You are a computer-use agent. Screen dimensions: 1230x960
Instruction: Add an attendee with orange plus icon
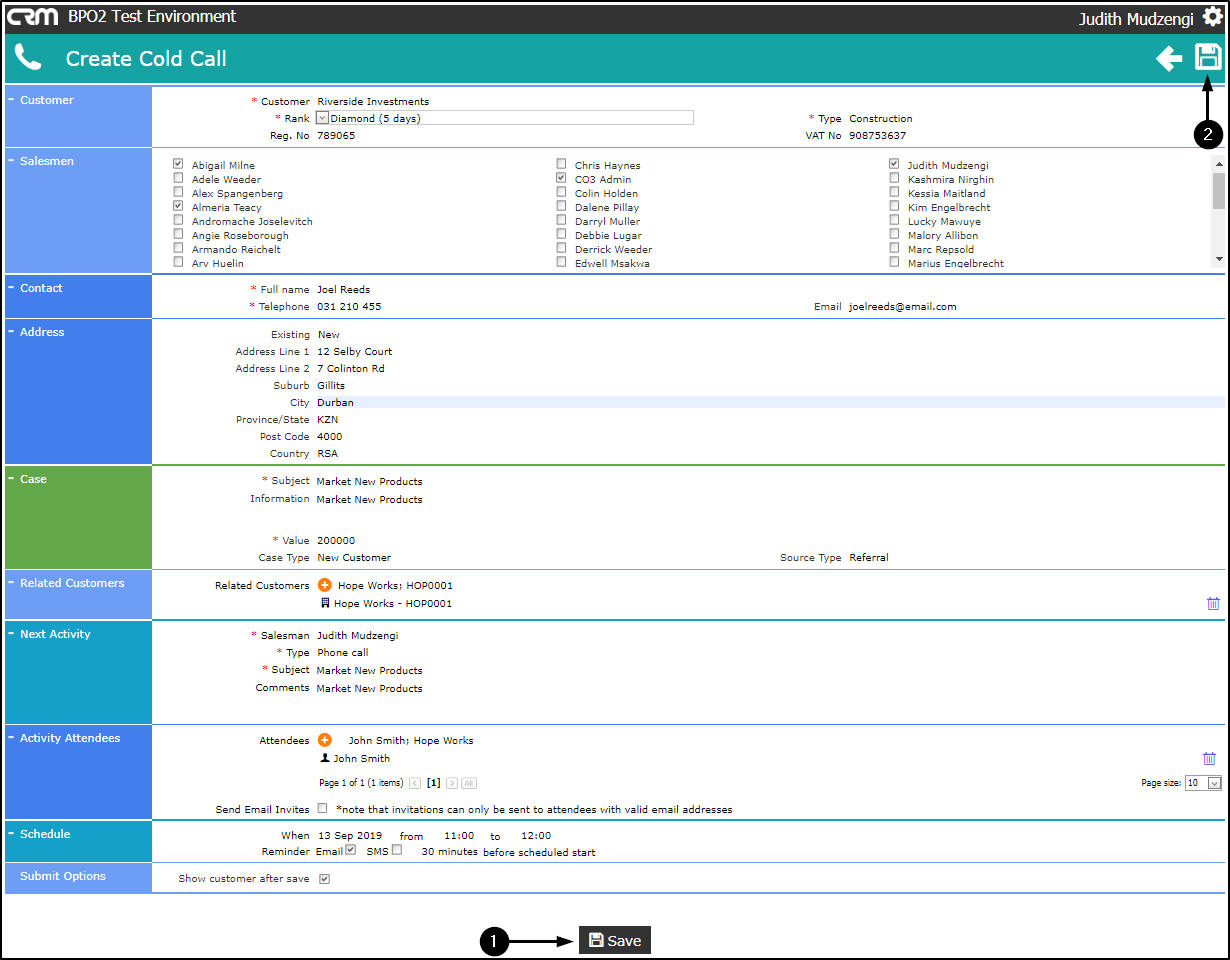click(325, 740)
